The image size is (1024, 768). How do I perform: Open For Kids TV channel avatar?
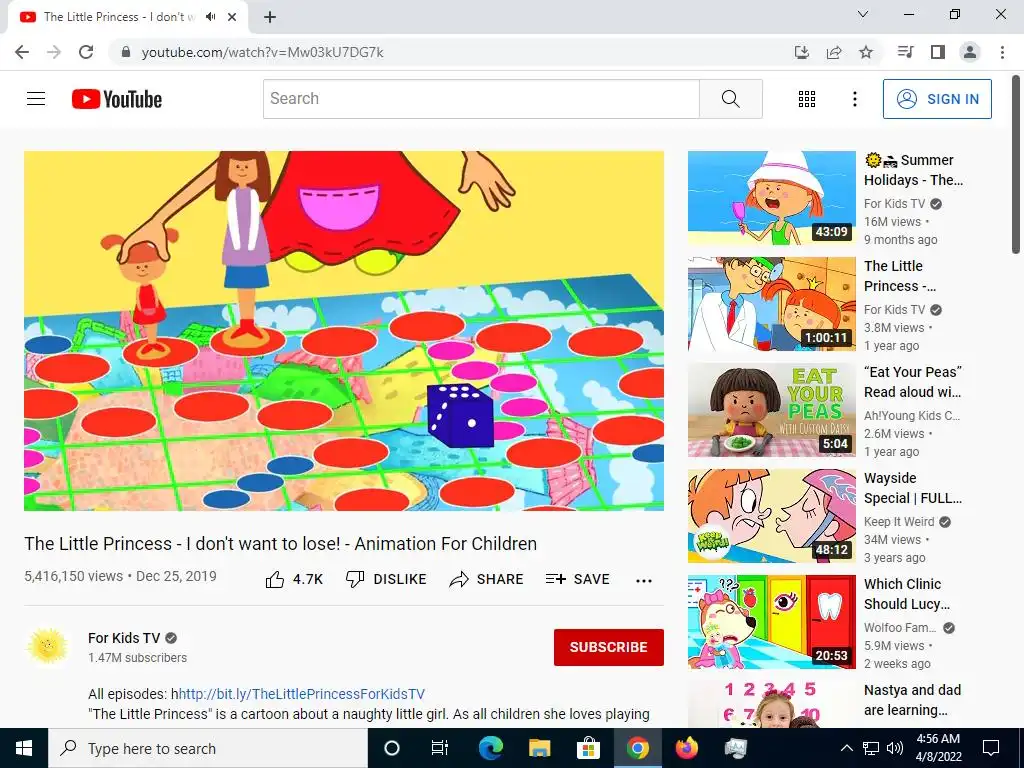click(x=47, y=646)
